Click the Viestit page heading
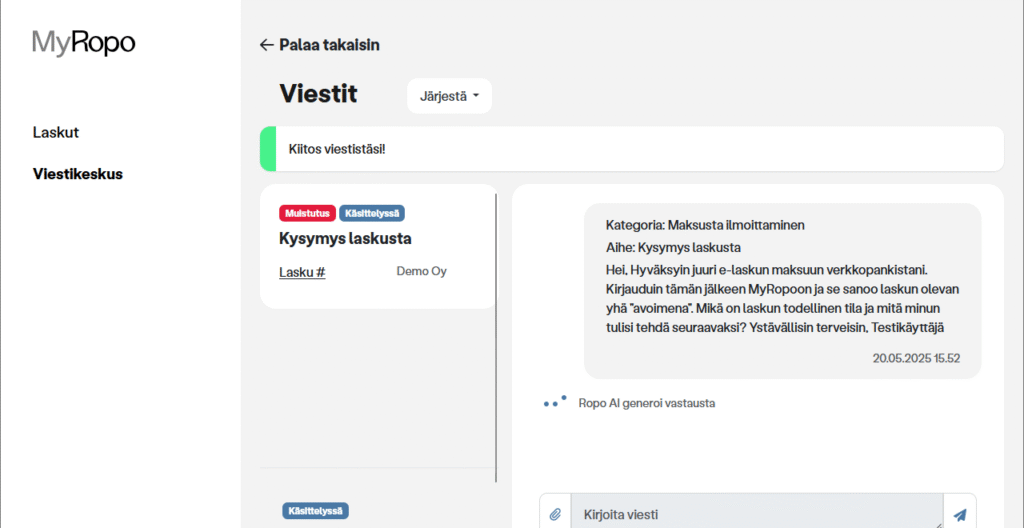This screenshot has width=1024, height=528. (x=319, y=94)
